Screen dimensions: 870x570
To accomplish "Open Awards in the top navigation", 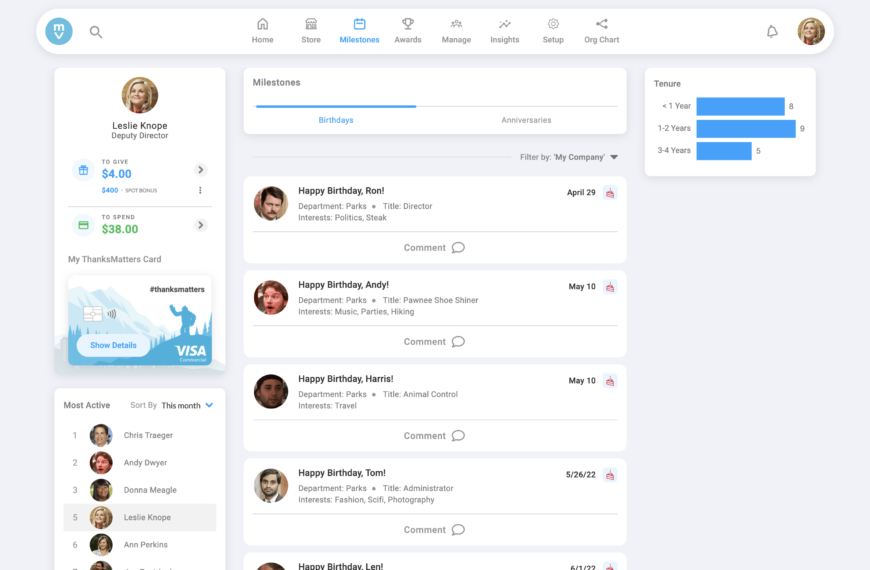I will (408, 31).
